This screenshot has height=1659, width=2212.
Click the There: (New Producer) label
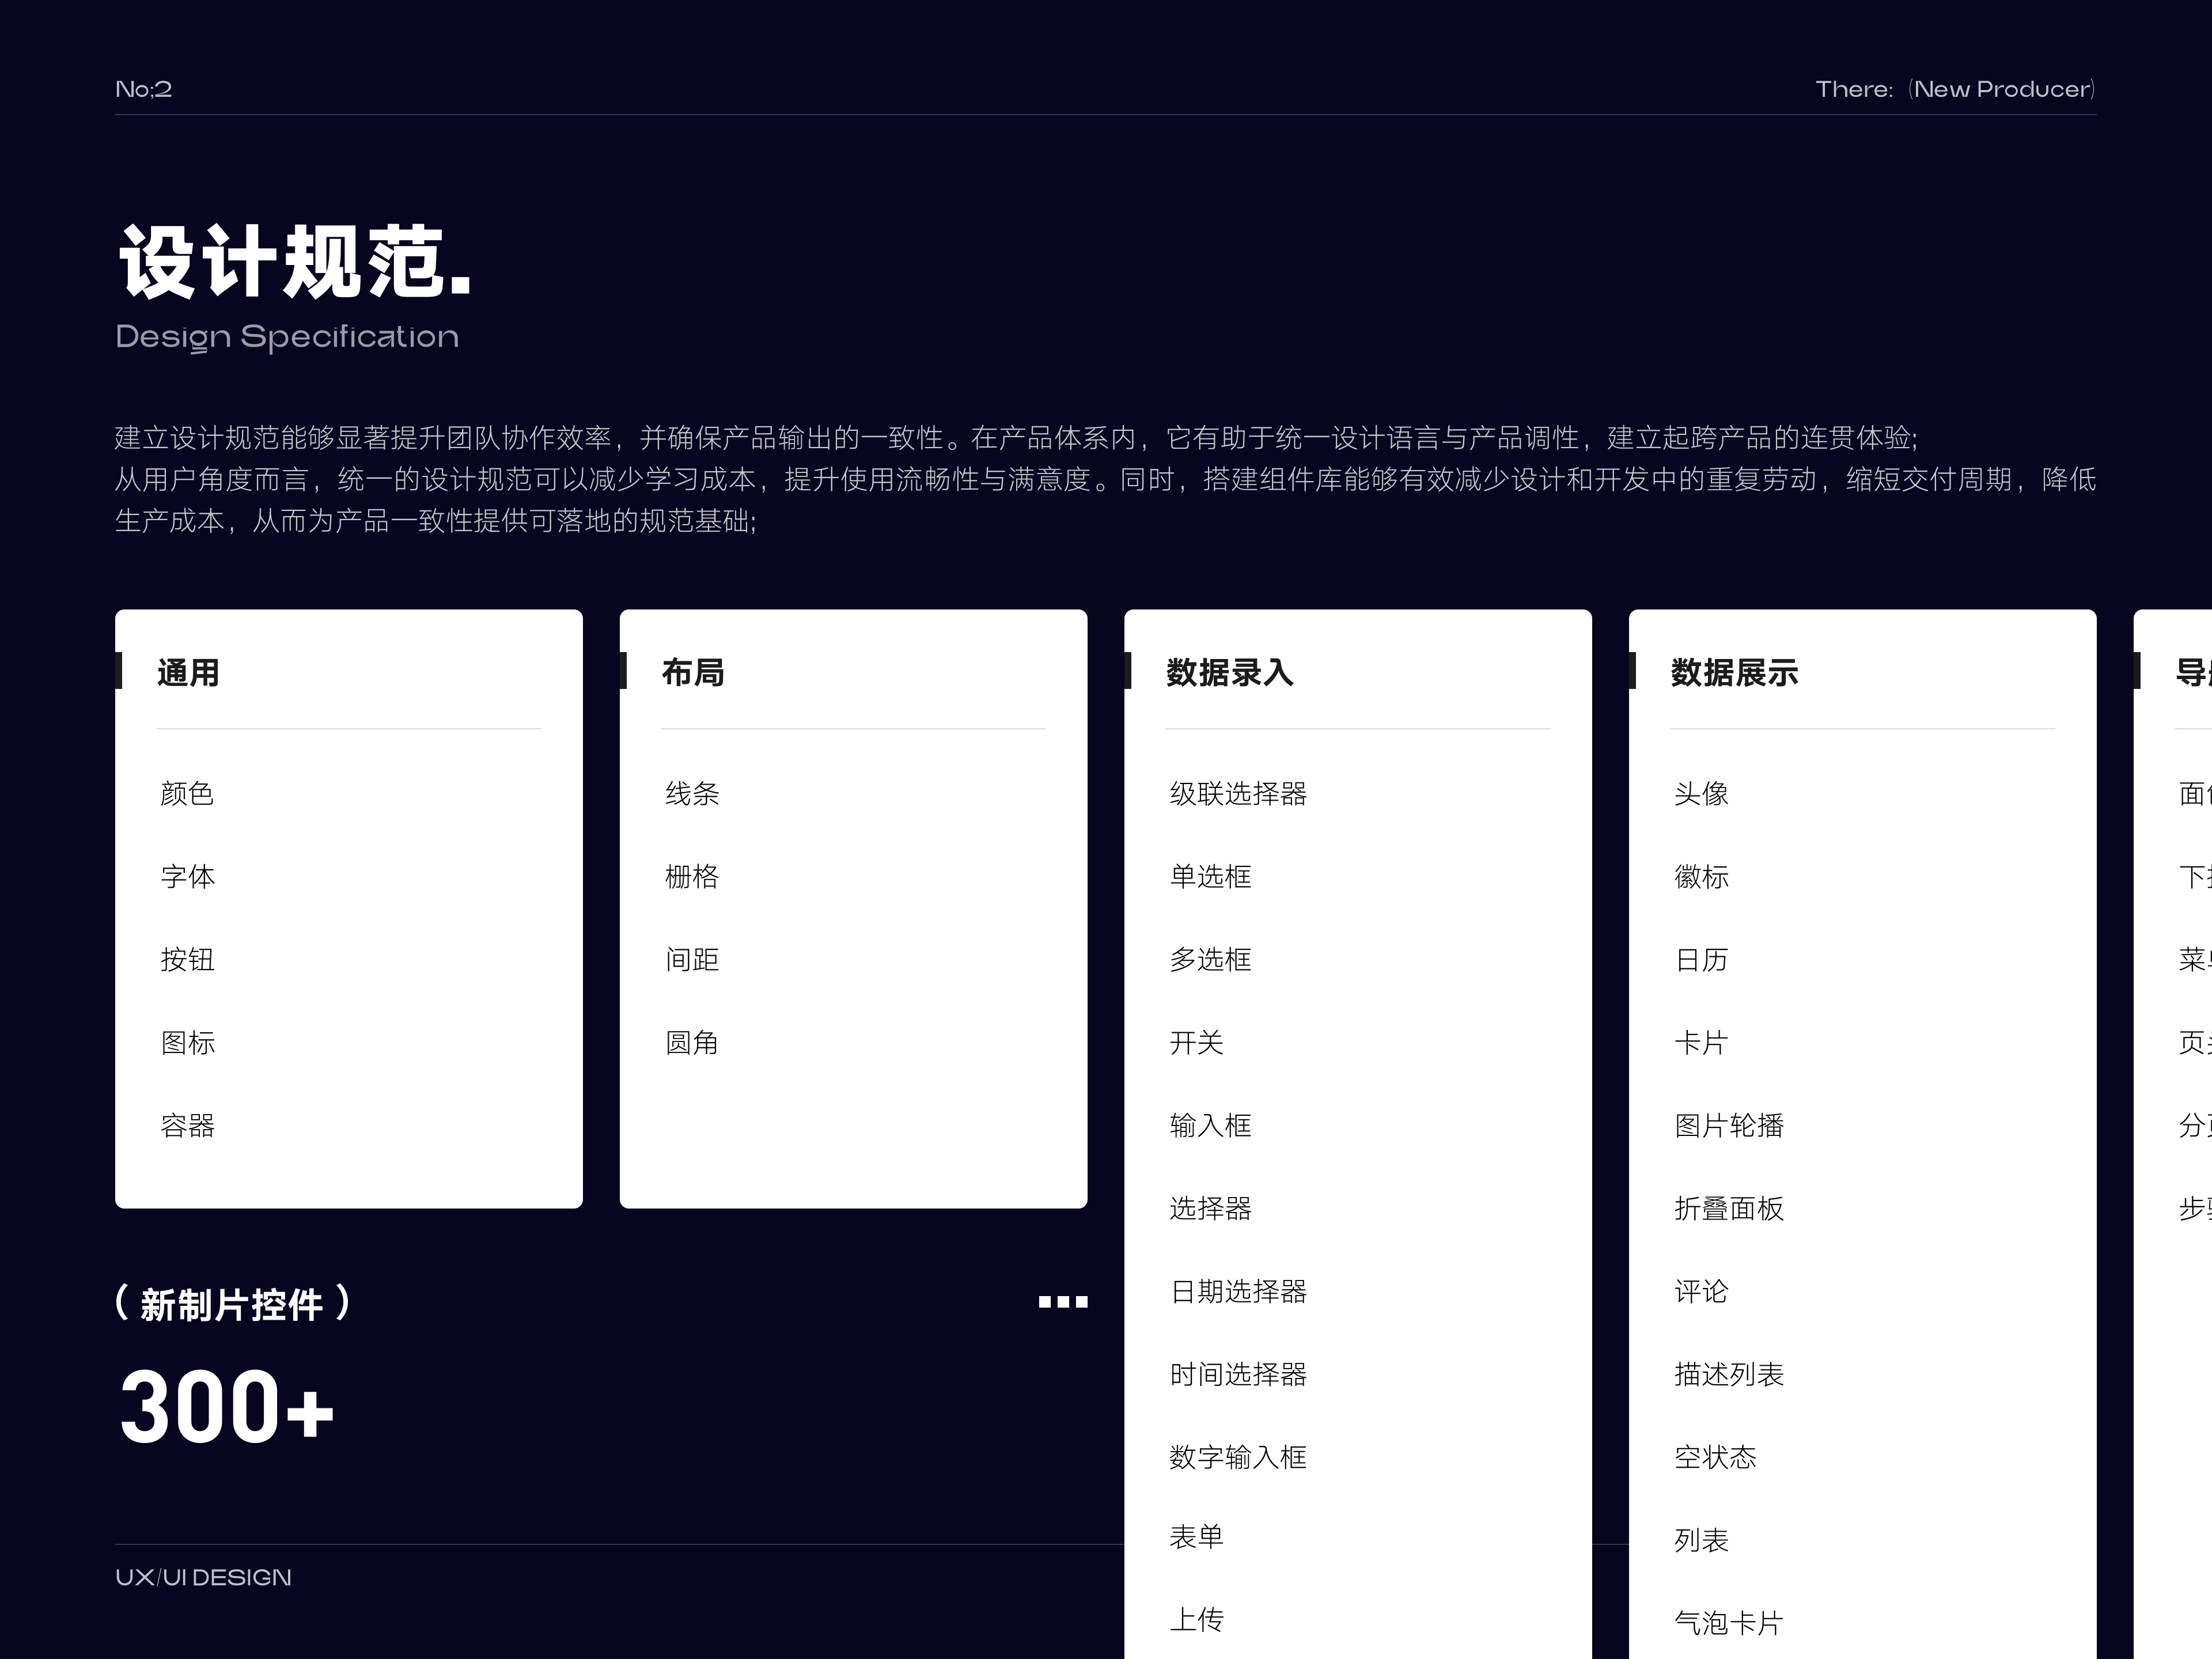(1956, 89)
